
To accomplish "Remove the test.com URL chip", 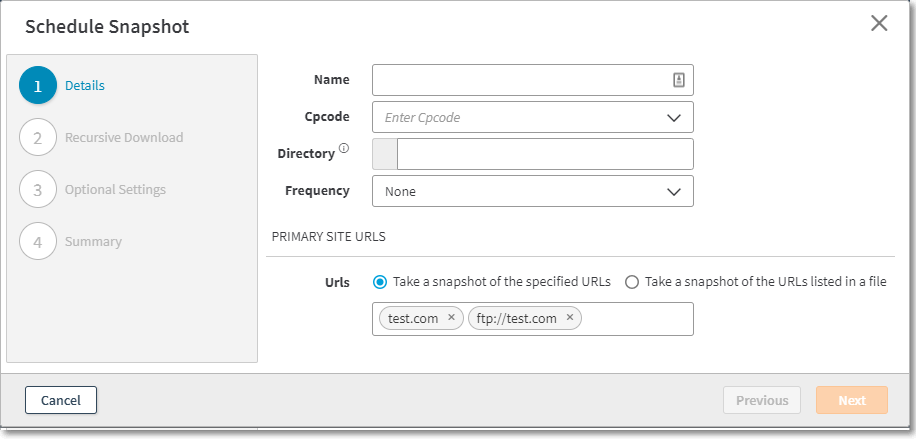I will (x=451, y=318).
